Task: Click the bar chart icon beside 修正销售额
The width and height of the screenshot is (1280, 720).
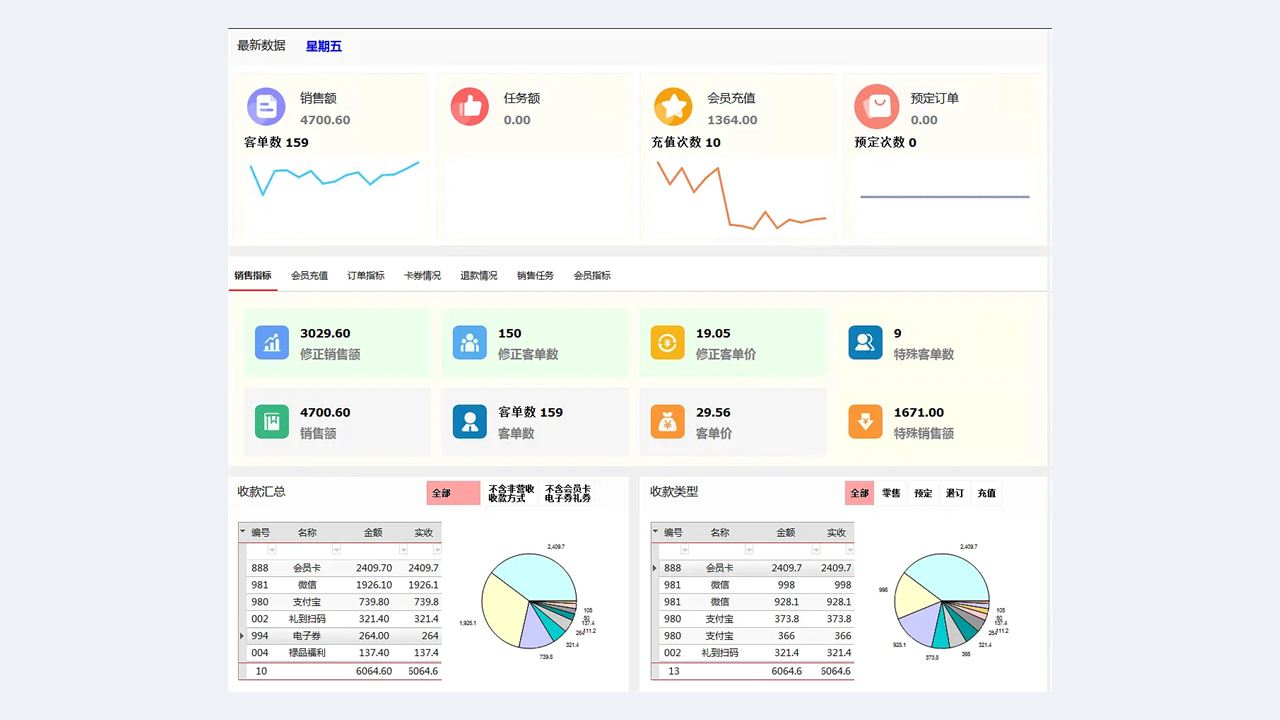Action: (271, 343)
